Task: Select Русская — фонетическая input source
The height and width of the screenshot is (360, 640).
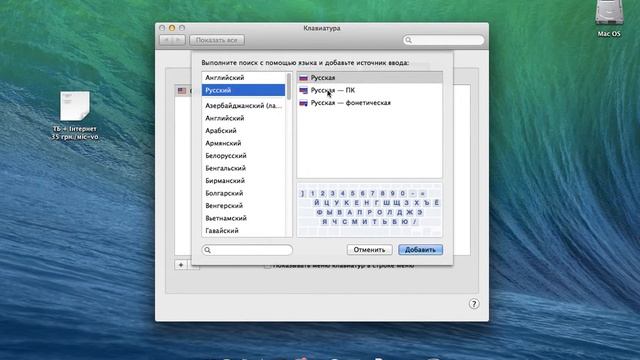Action: coord(369,103)
